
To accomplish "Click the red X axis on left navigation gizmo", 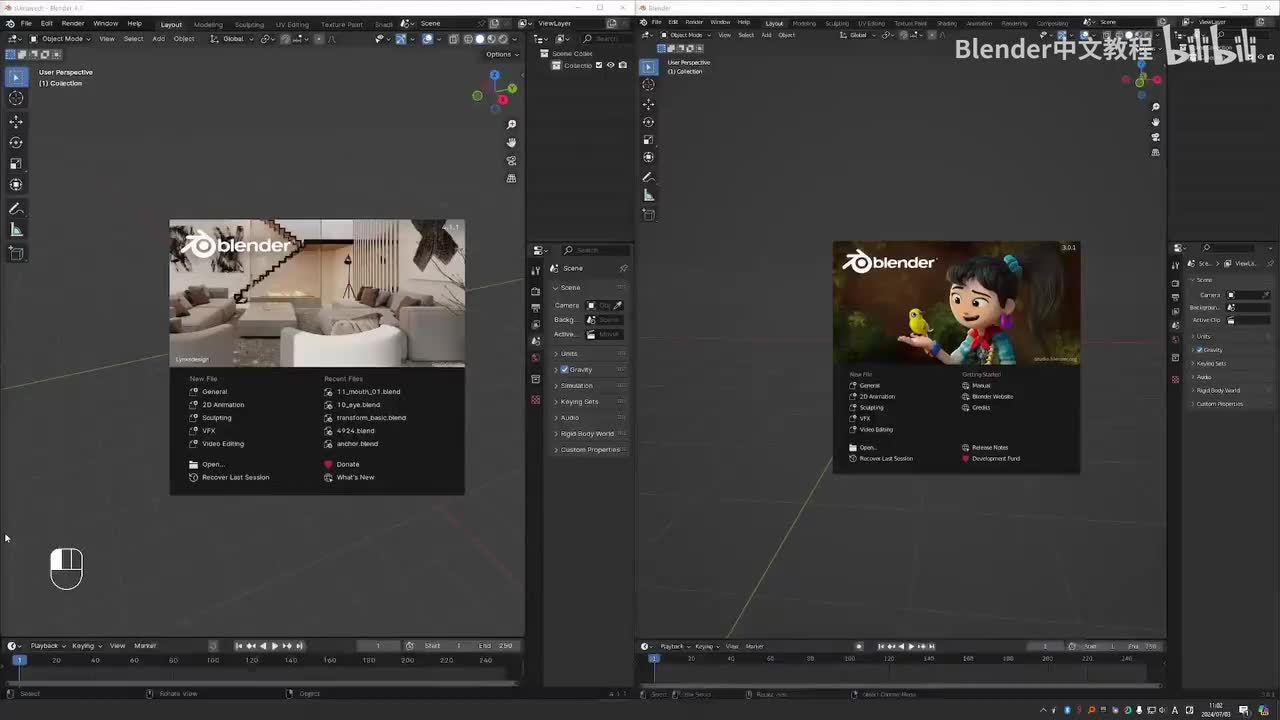I will [502, 99].
